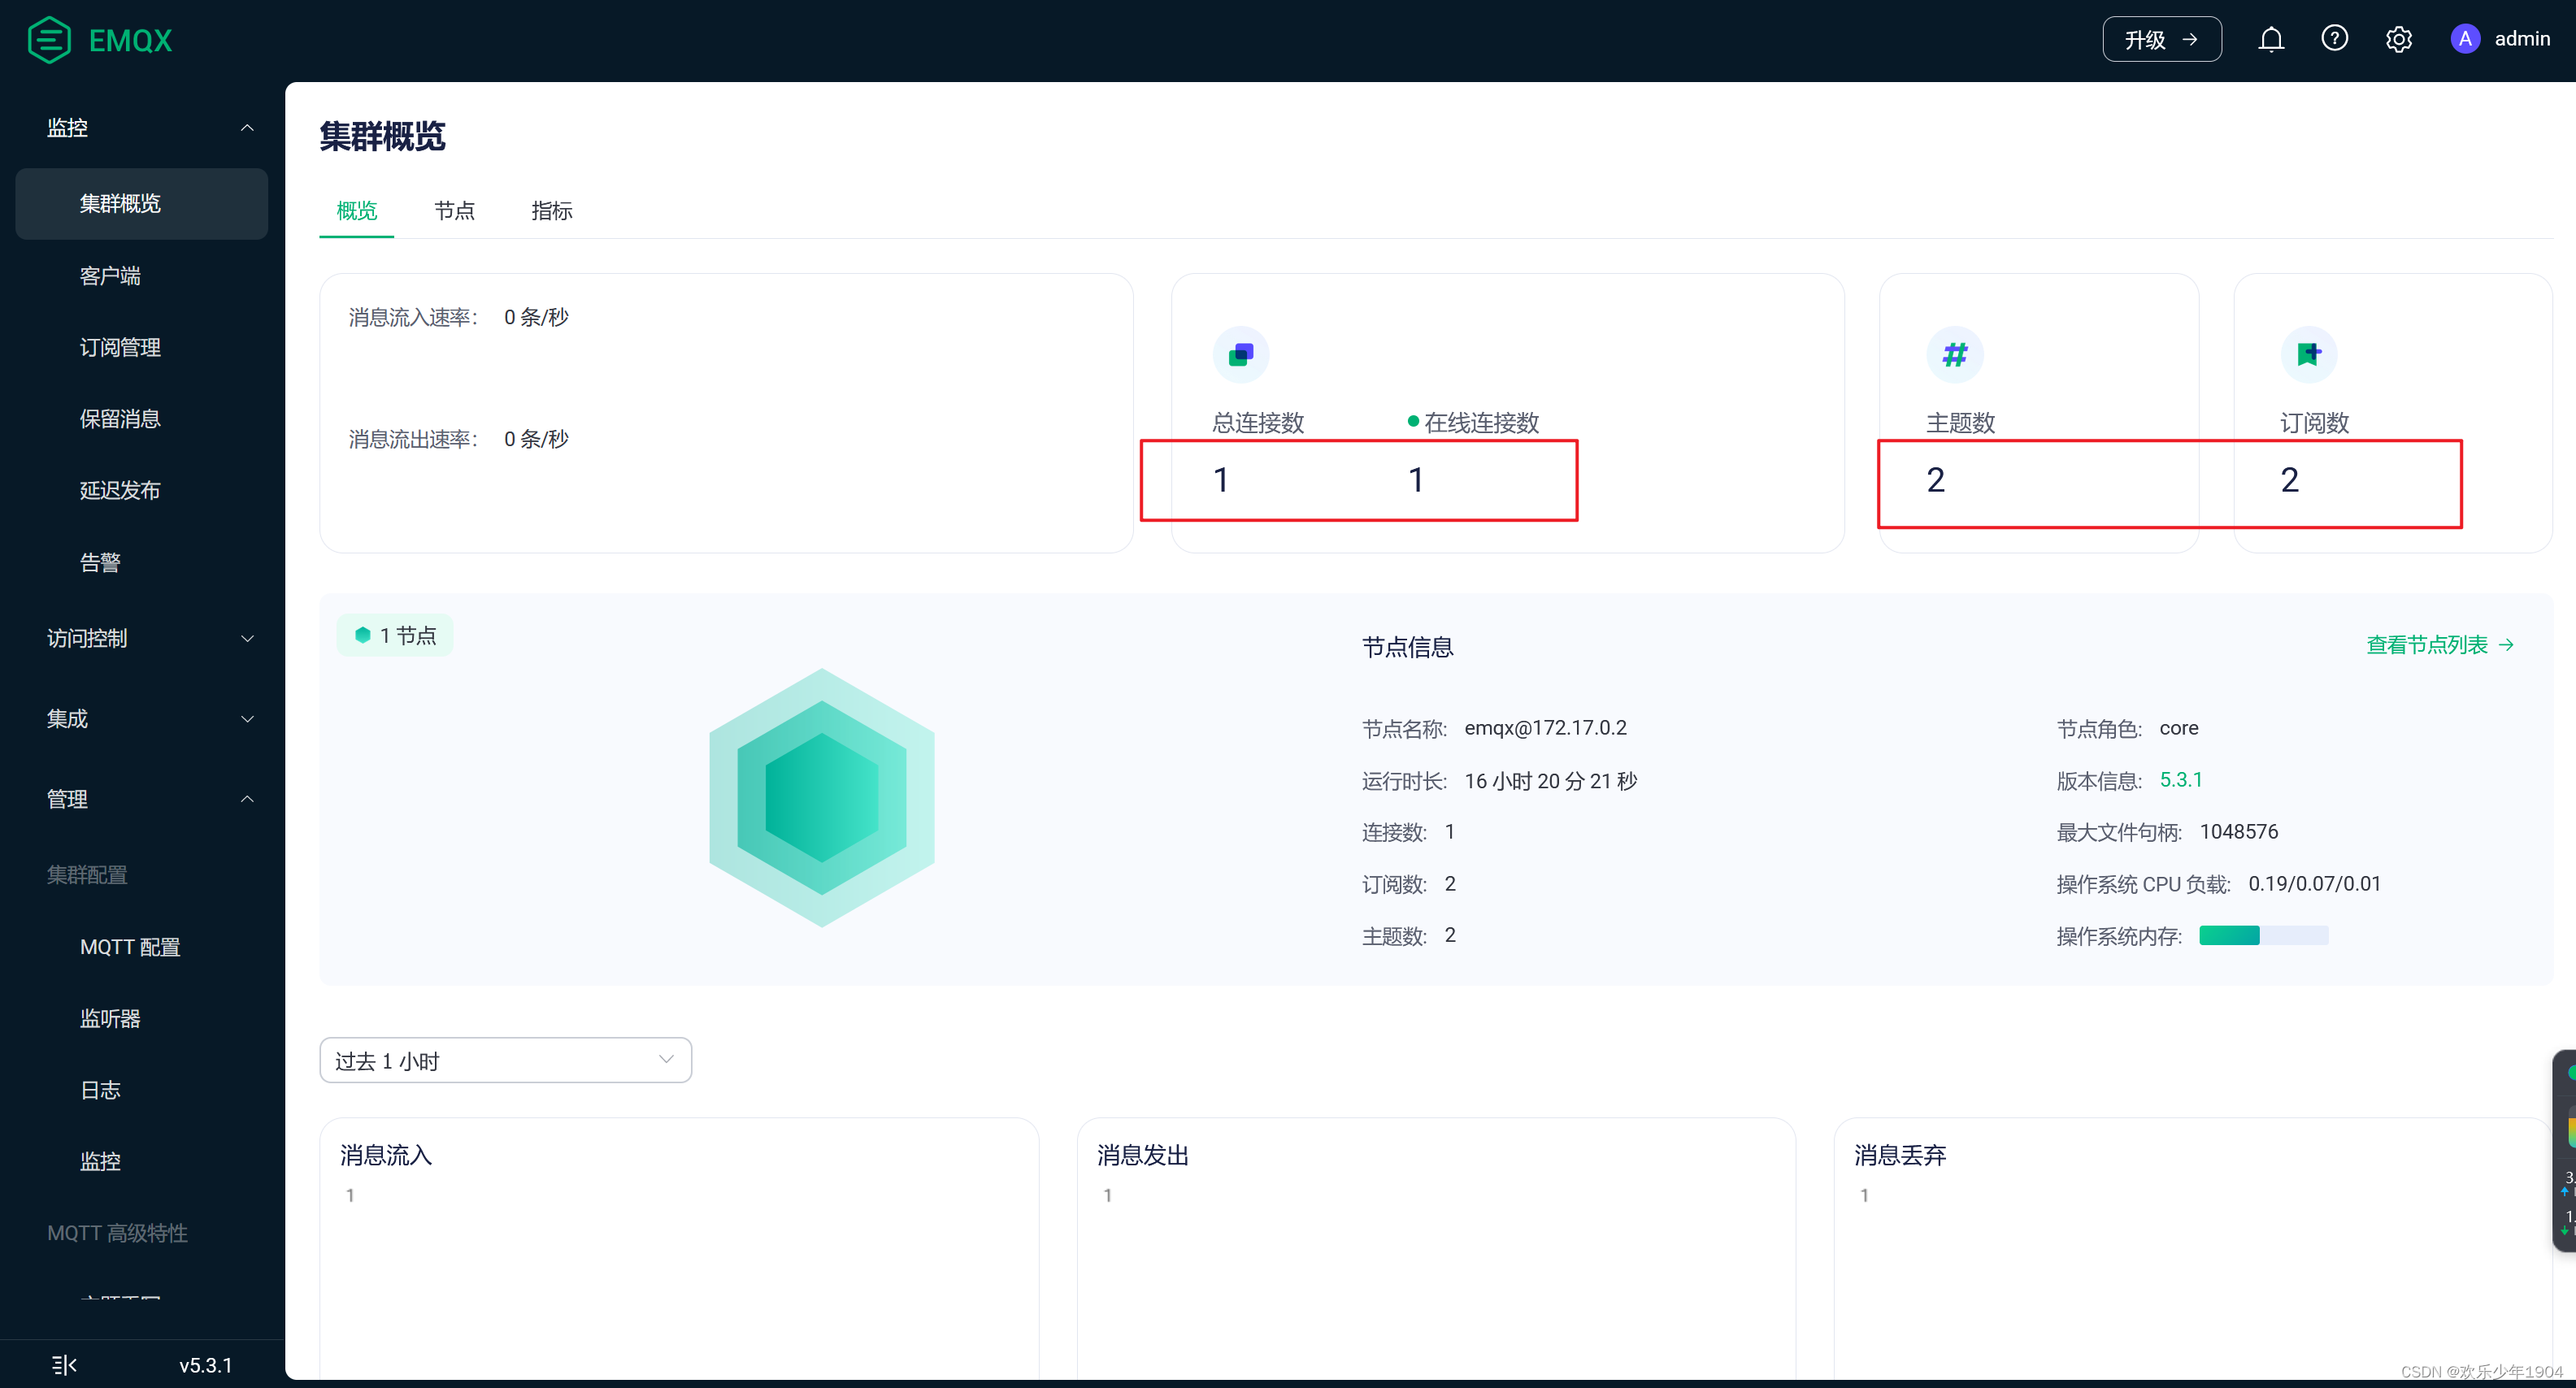This screenshot has height=1388, width=2576.
Task: Open the 过去 1 小时 time range dropdown
Action: tap(505, 1060)
